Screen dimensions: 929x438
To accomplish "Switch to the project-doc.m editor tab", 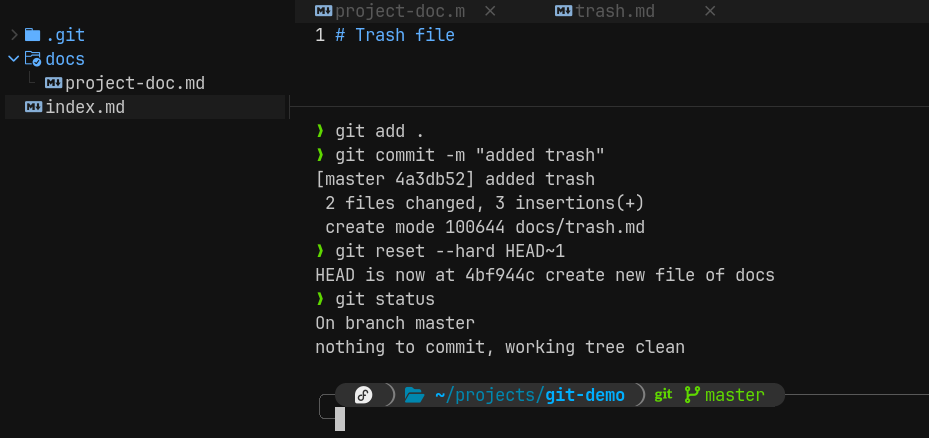I will point(400,11).
